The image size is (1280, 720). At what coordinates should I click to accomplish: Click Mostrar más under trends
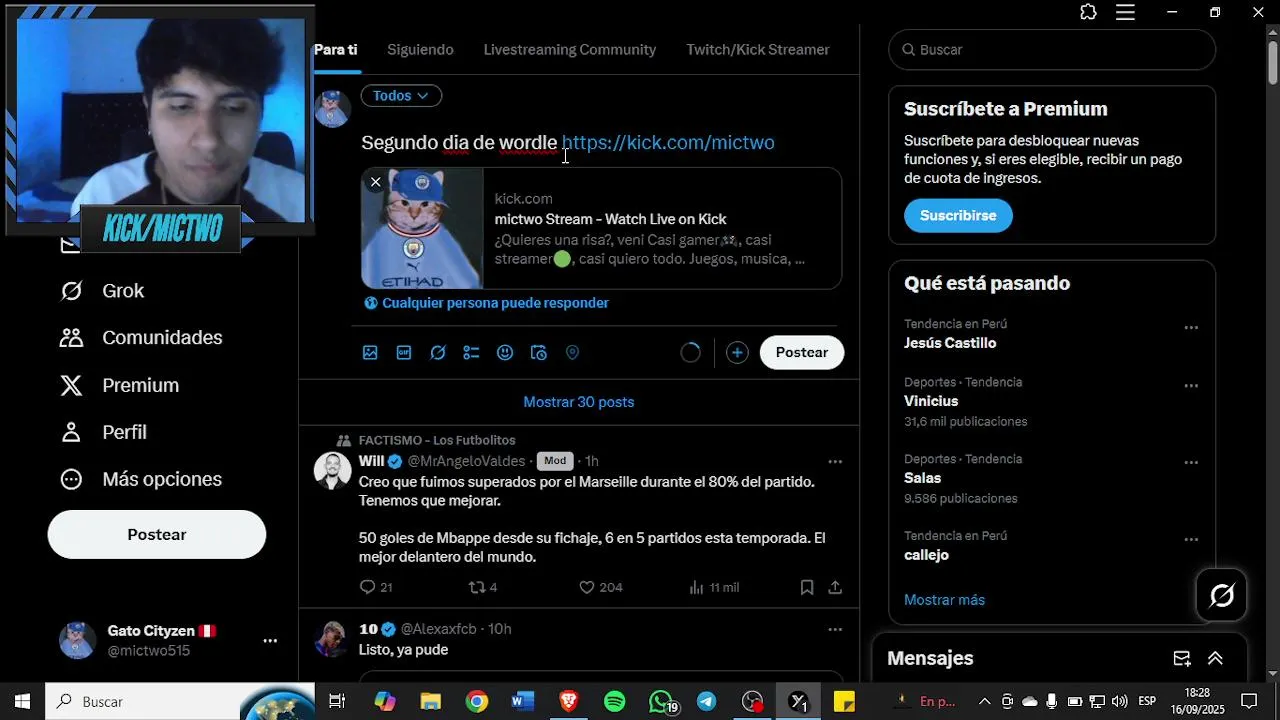click(944, 600)
